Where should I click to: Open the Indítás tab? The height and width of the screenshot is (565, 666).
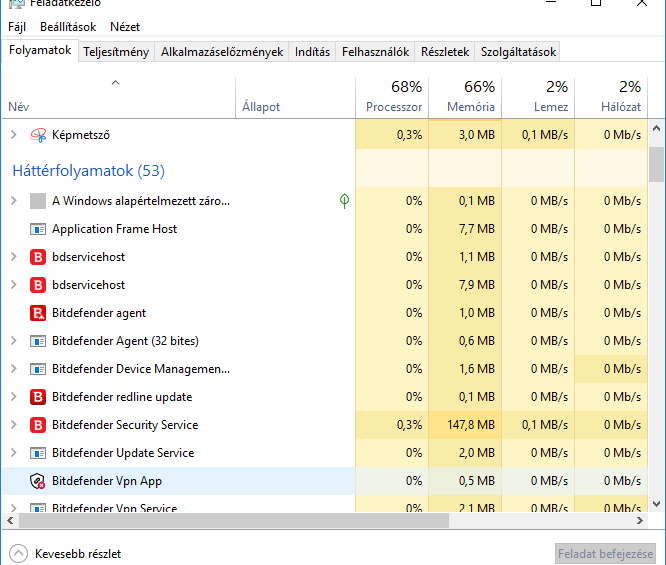312,52
